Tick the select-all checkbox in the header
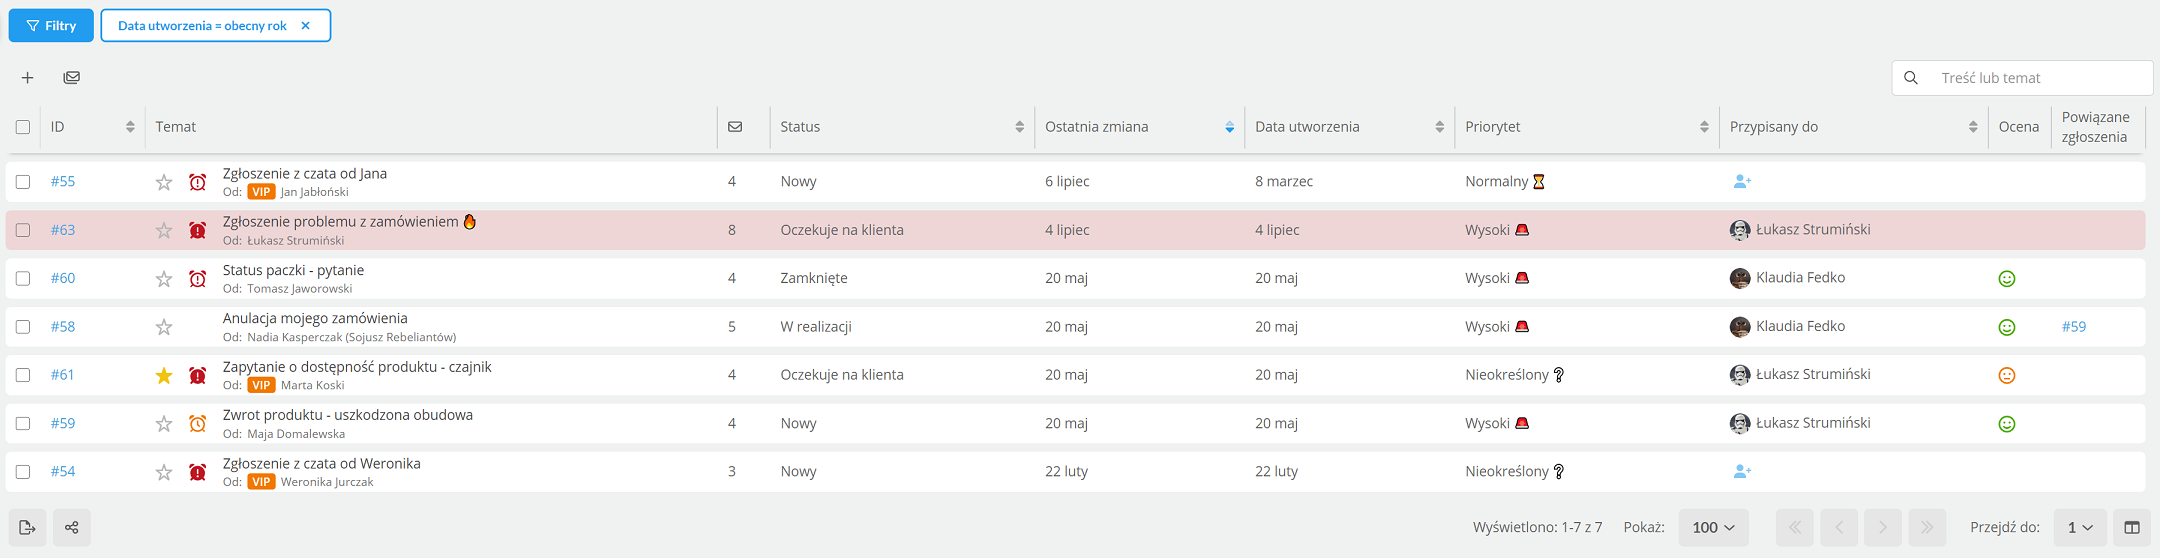 [x=23, y=127]
